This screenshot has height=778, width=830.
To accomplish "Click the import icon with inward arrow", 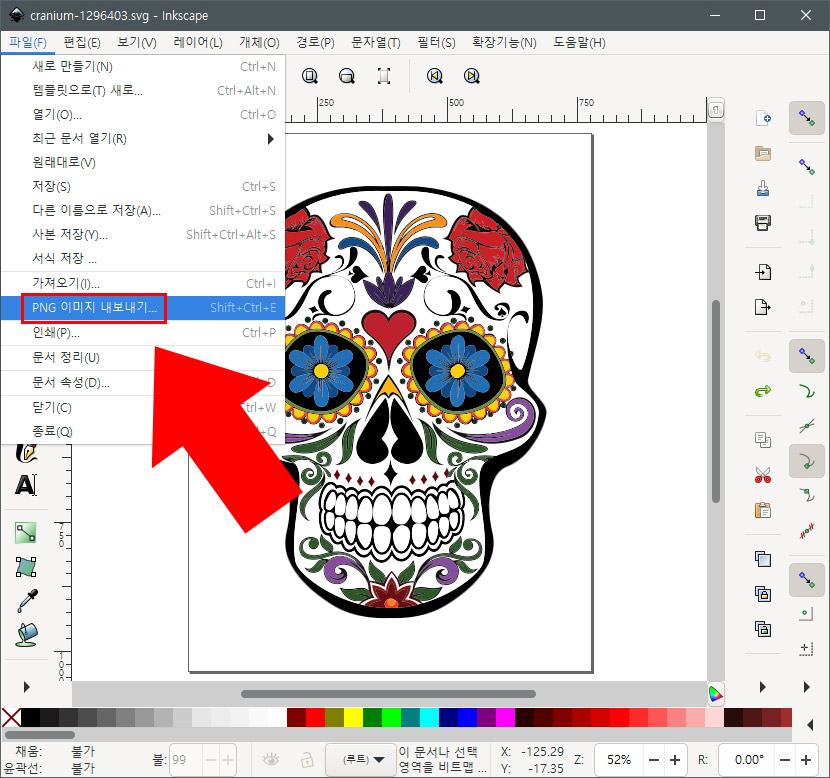I will pyautogui.click(x=763, y=272).
